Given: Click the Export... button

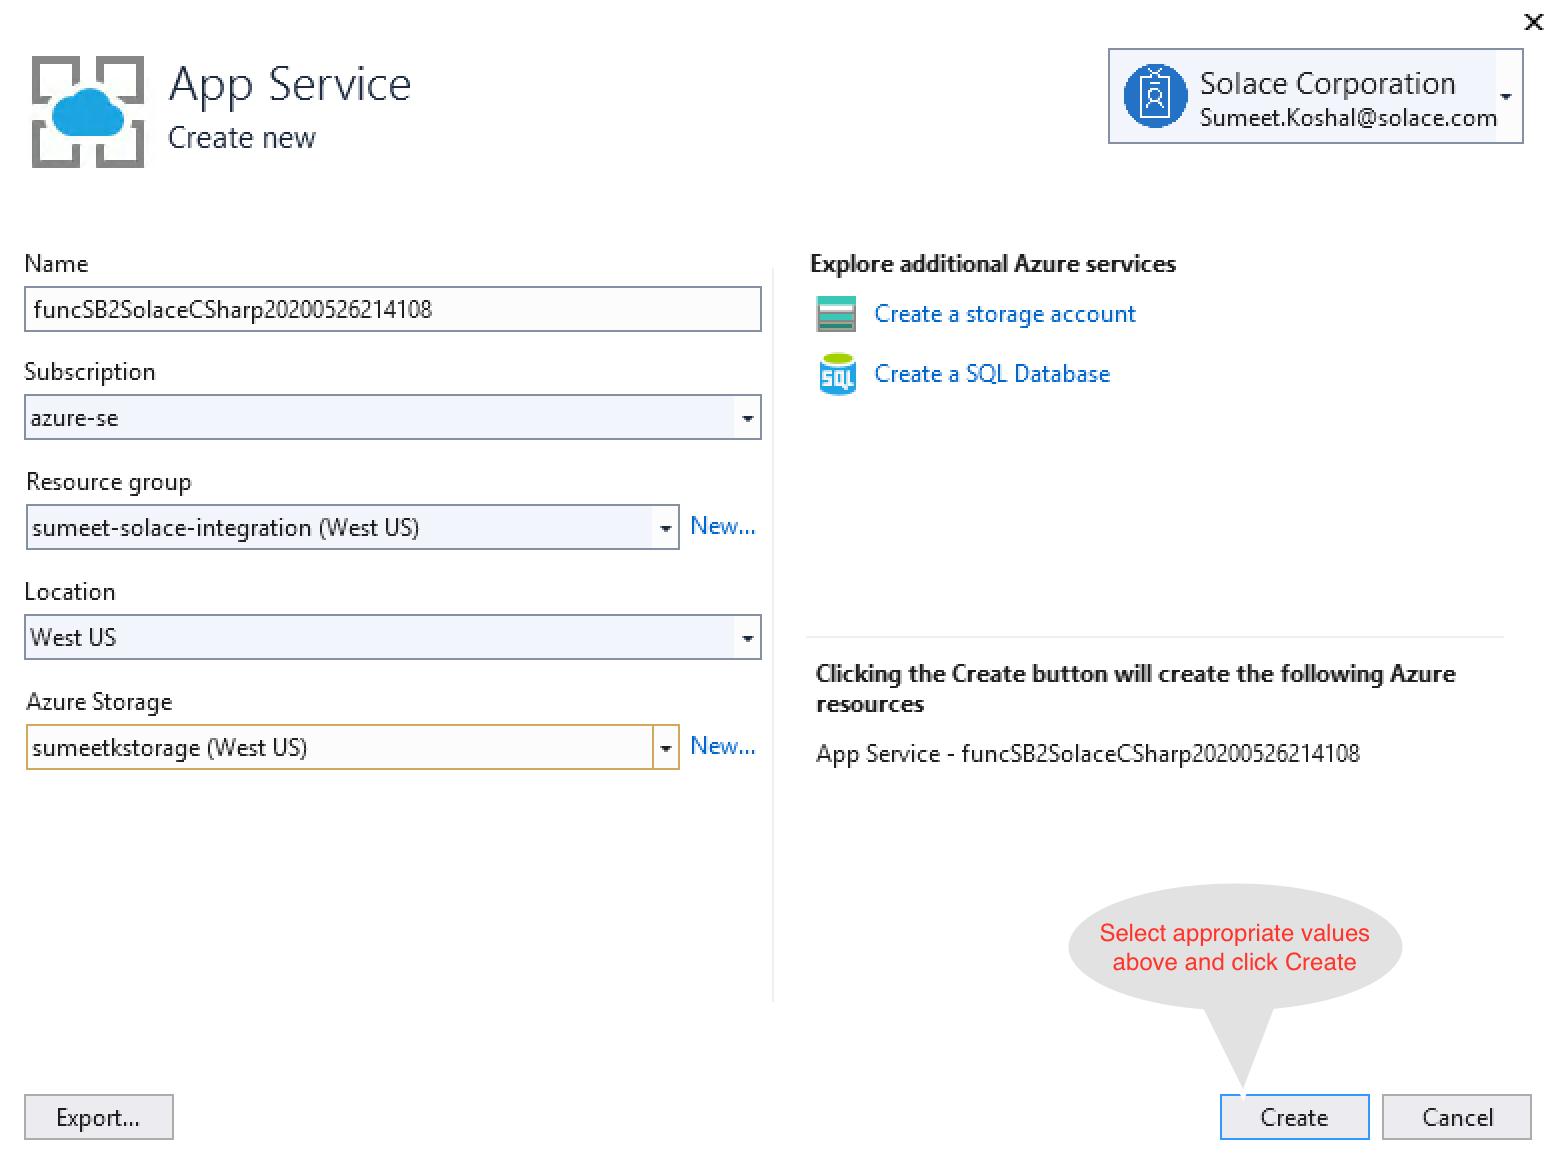Looking at the screenshot, I should 98,1117.
